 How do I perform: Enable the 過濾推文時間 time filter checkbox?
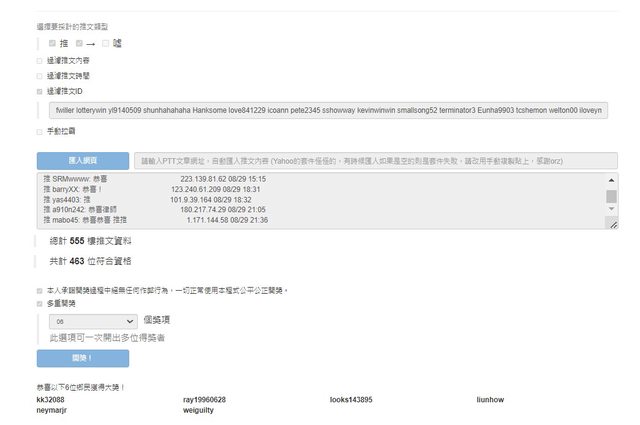(x=40, y=75)
